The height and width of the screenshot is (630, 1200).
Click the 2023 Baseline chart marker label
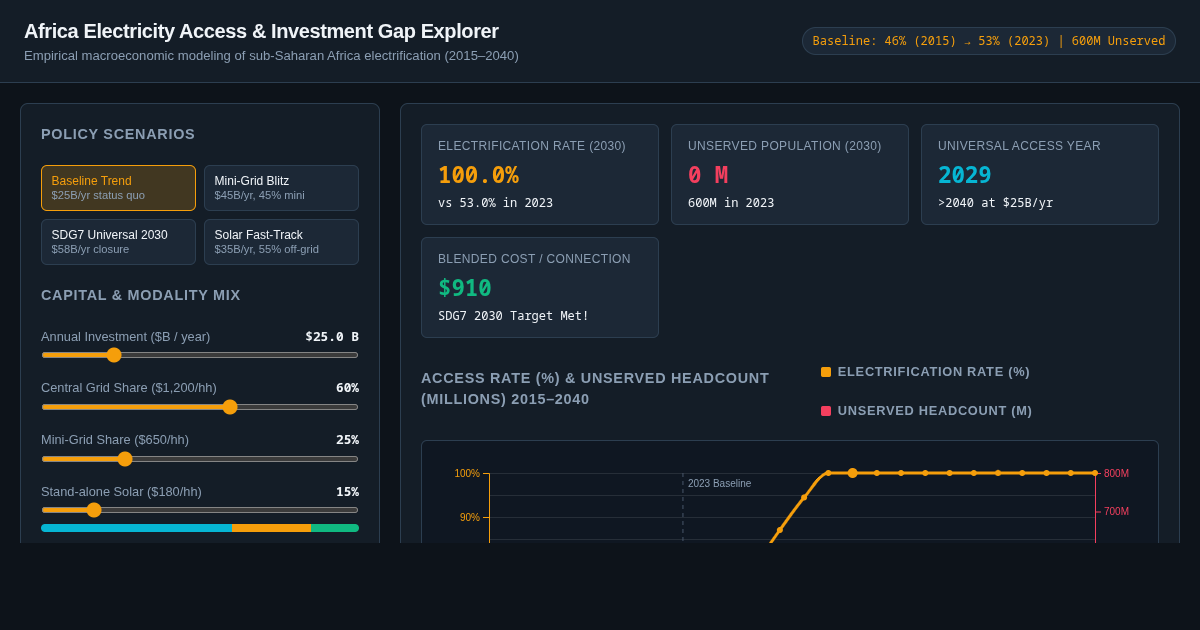(719, 484)
